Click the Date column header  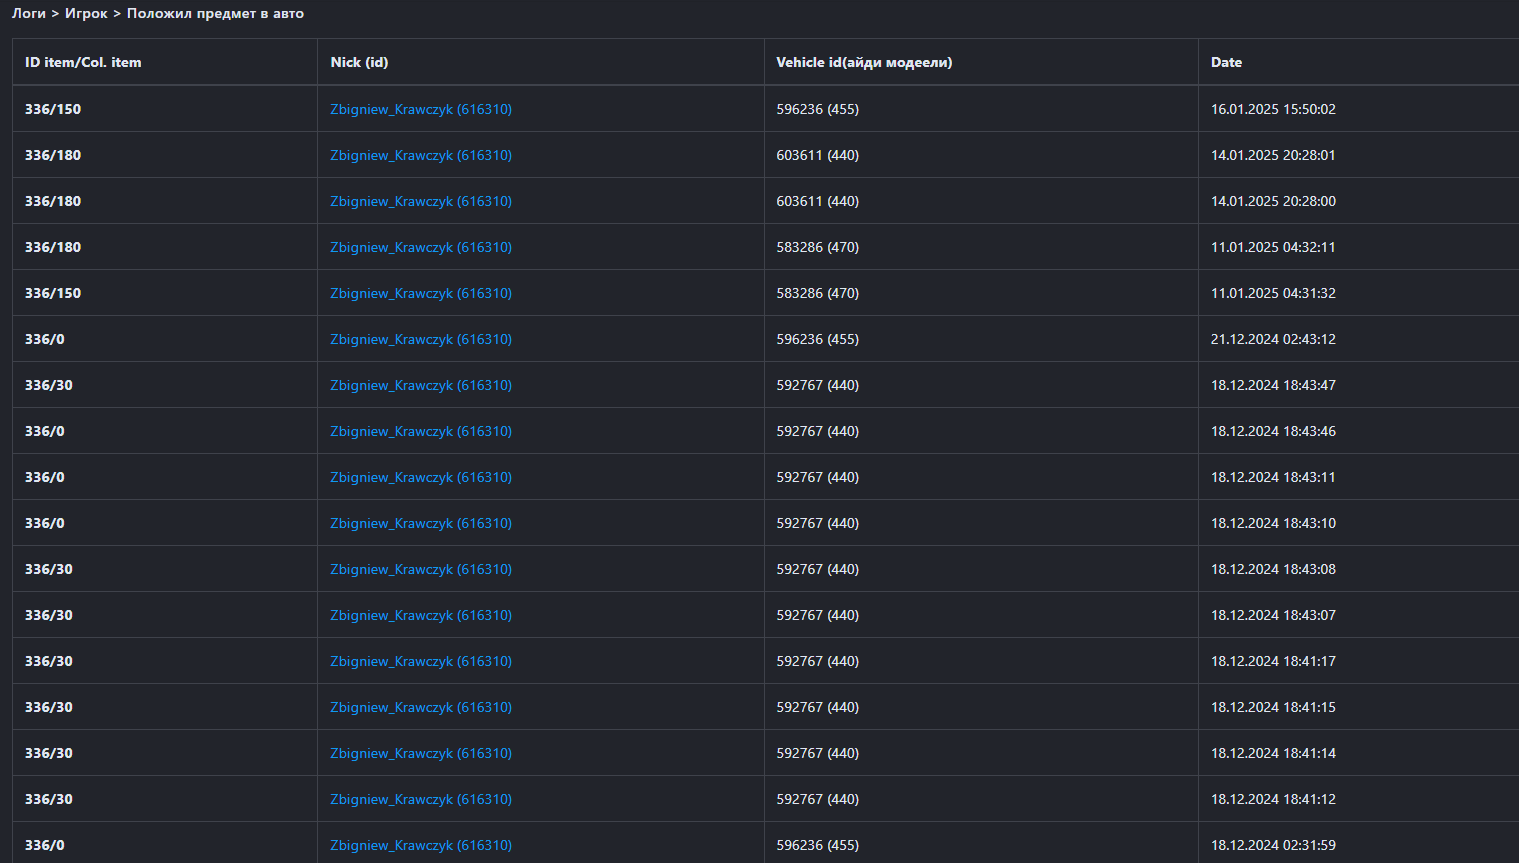[x=1226, y=62]
